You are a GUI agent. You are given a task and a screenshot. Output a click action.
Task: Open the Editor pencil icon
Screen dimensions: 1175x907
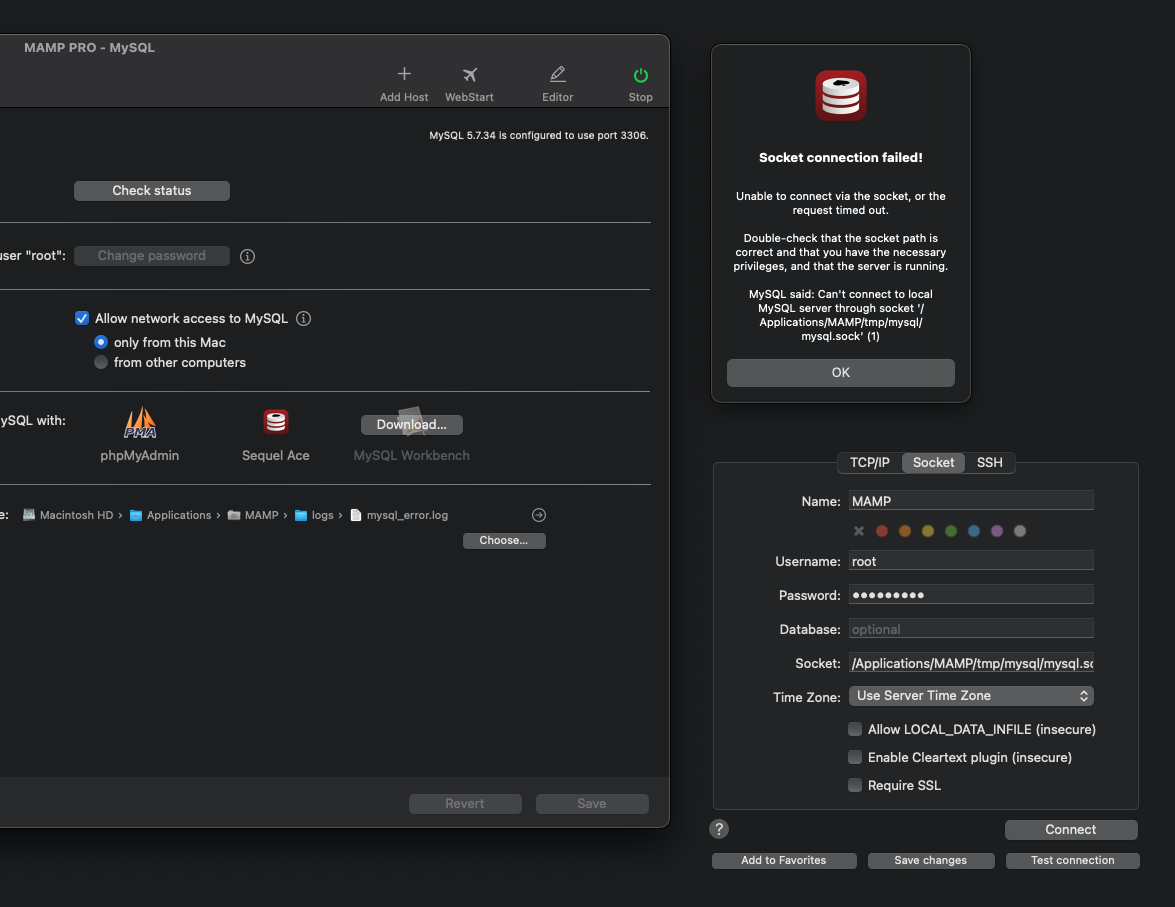click(558, 74)
